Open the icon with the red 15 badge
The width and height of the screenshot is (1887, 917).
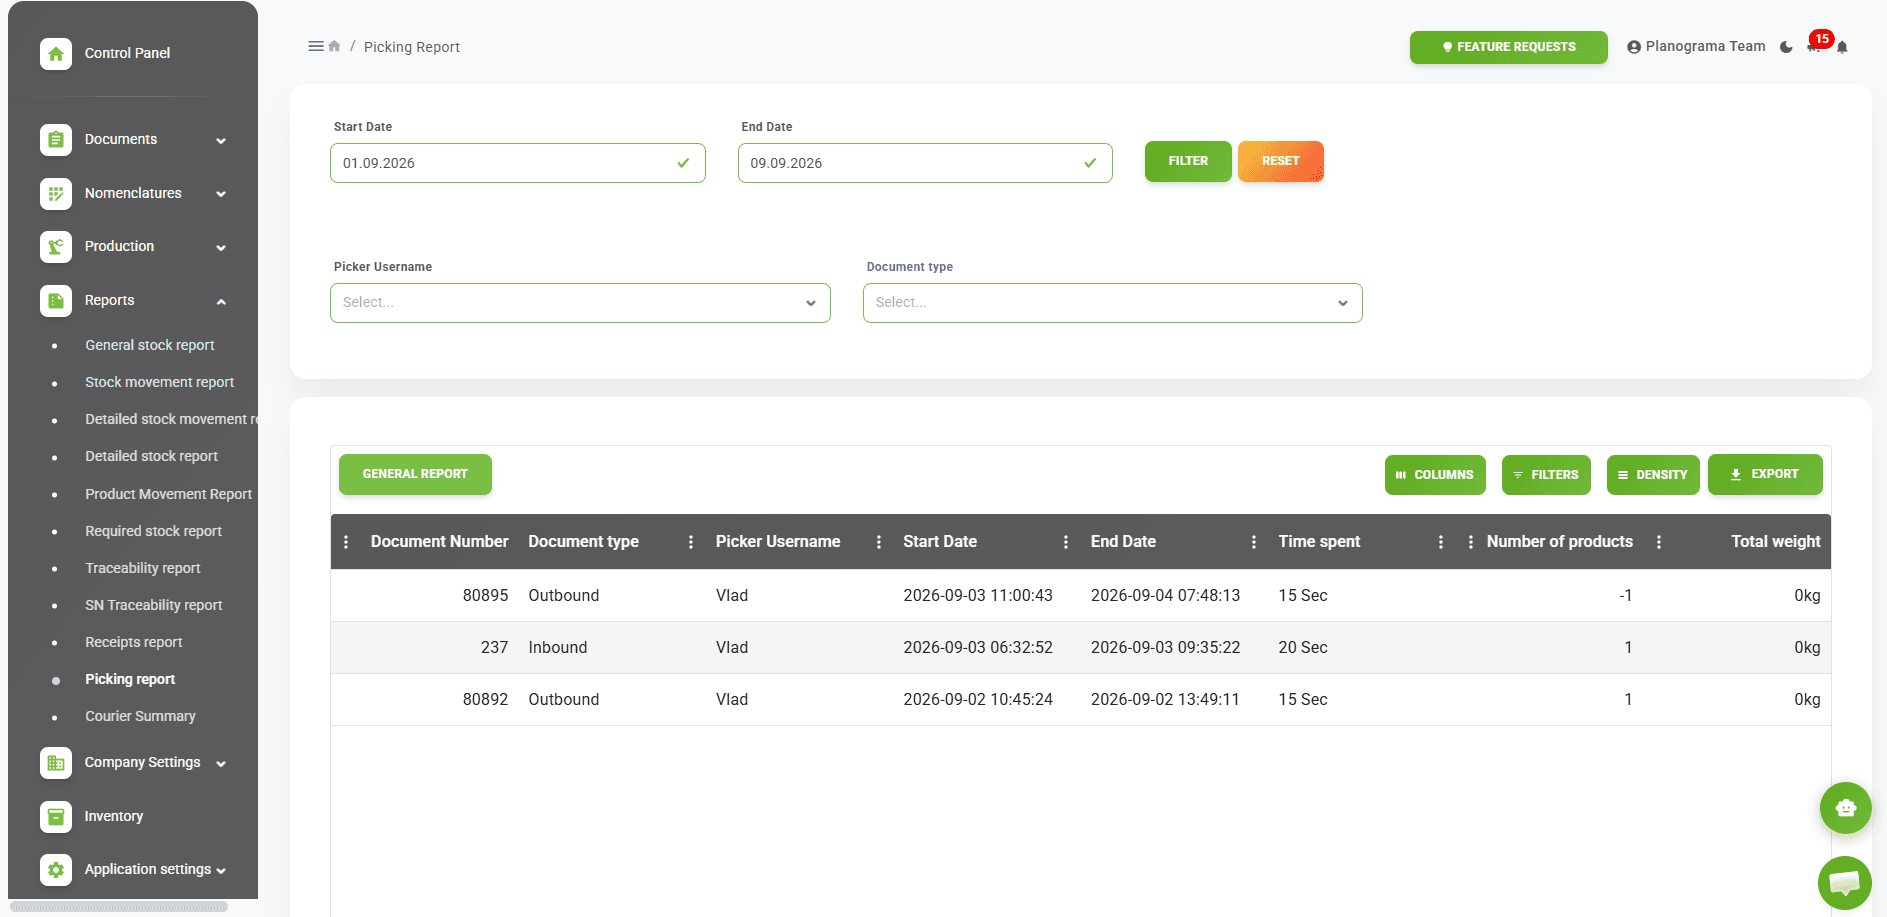1815,46
